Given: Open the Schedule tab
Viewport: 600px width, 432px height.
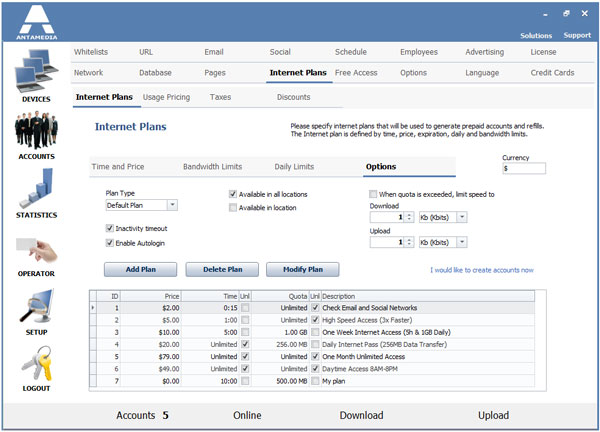Looking at the screenshot, I should [x=351, y=52].
